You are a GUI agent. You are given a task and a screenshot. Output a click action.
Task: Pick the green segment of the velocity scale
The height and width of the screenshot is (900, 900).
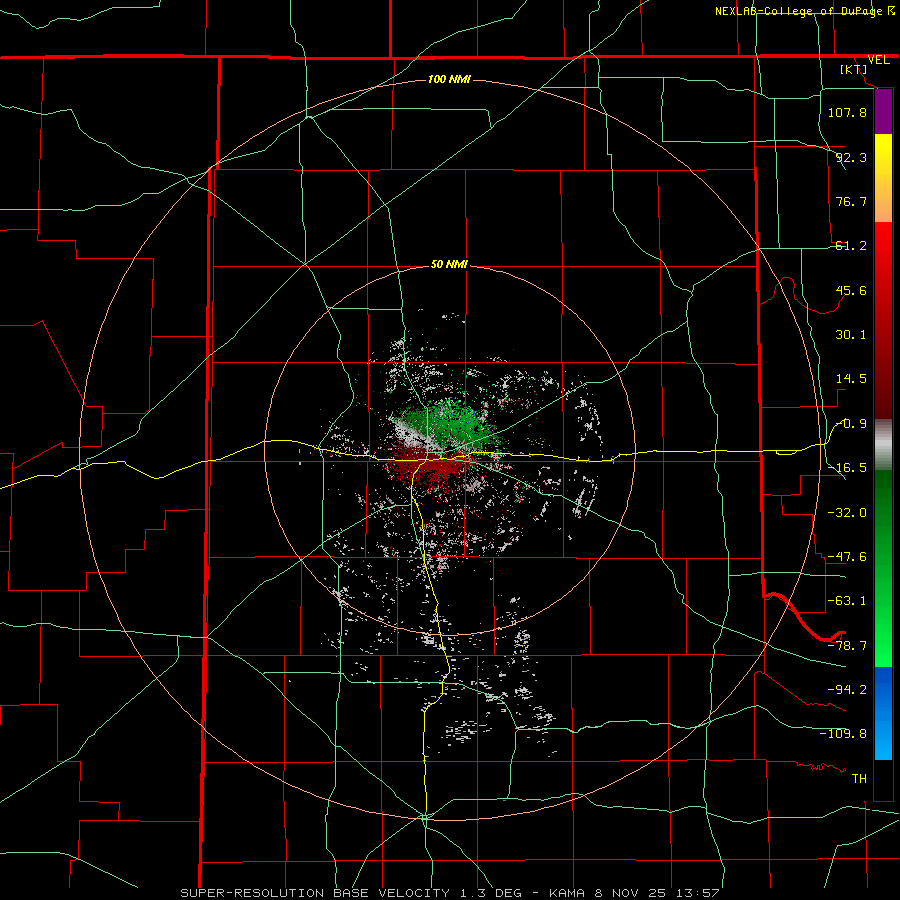tap(883, 568)
